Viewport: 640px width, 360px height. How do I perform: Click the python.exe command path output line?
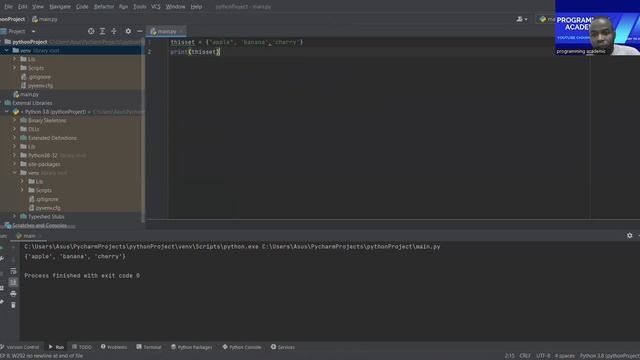coord(232,247)
